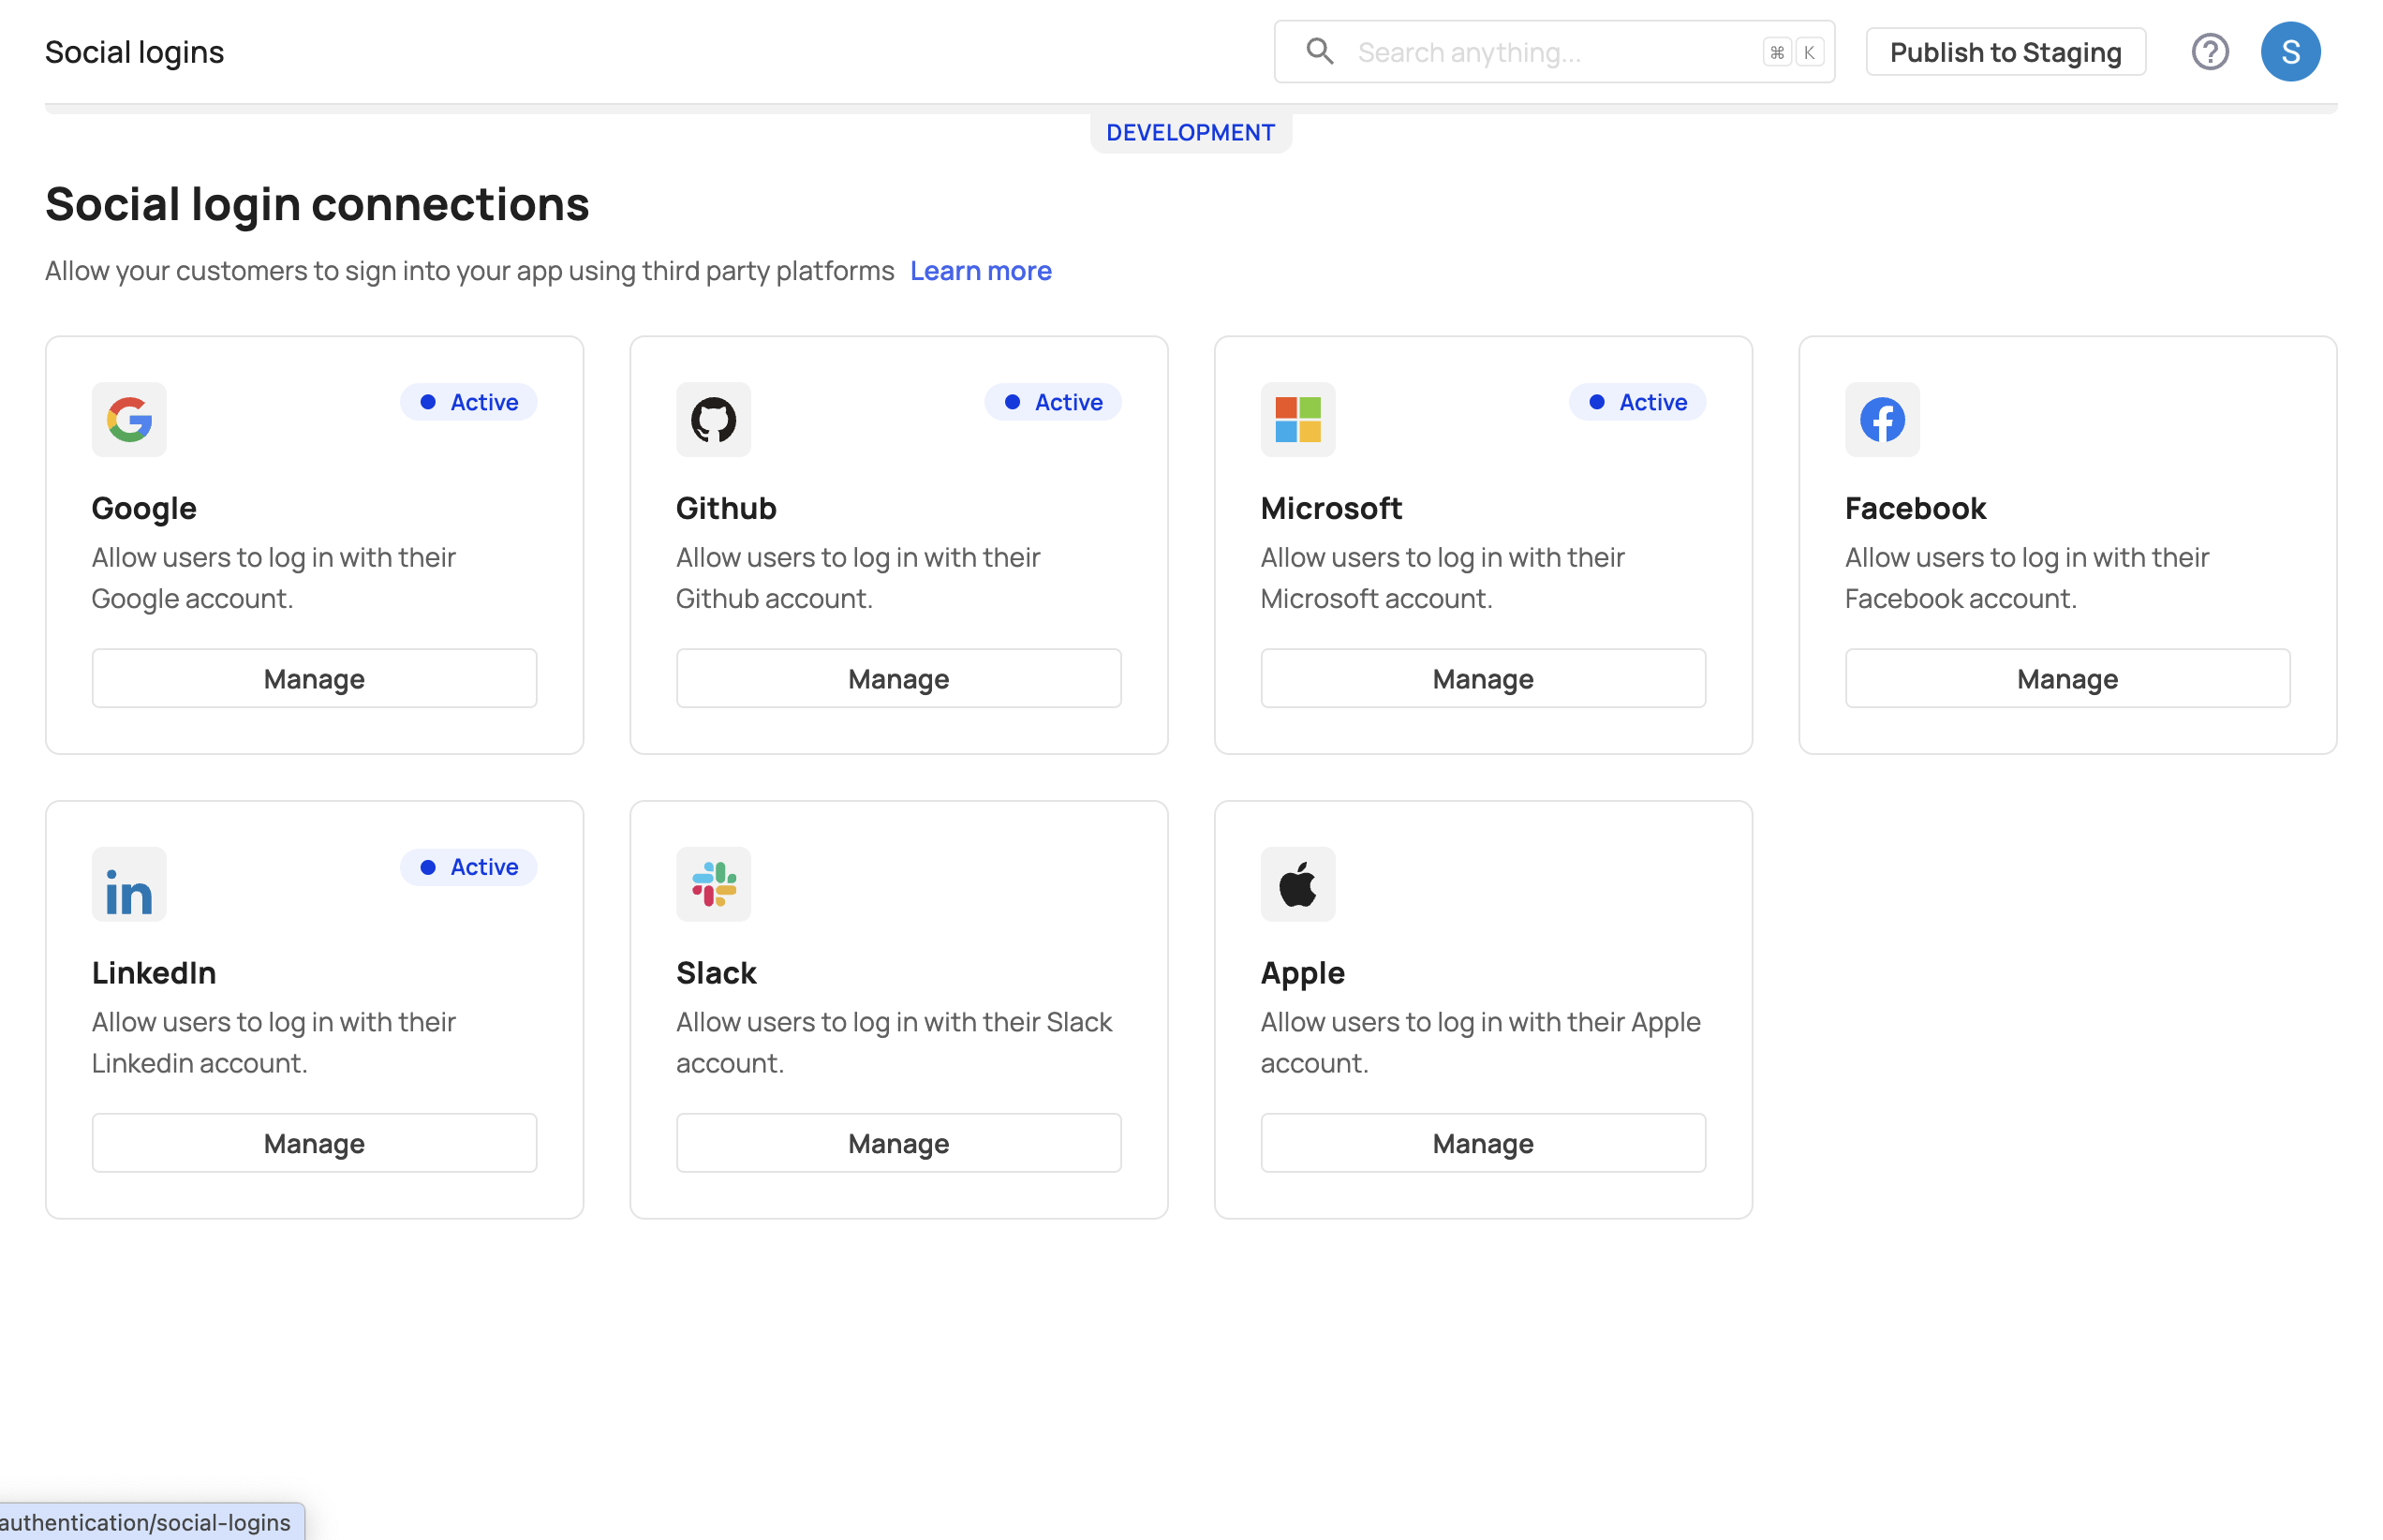Open the user avatar S menu

(2289, 52)
